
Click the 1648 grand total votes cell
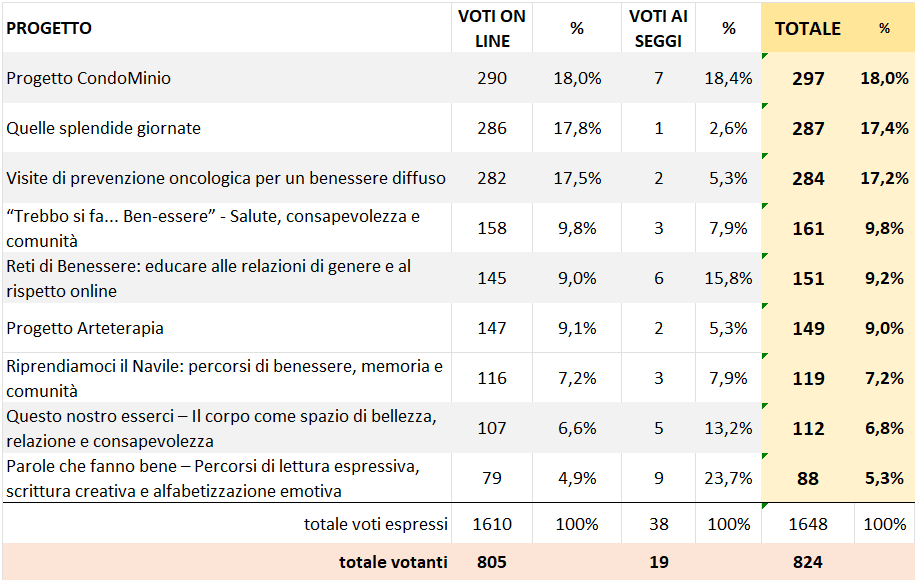pyautogui.click(x=808, y=524)
